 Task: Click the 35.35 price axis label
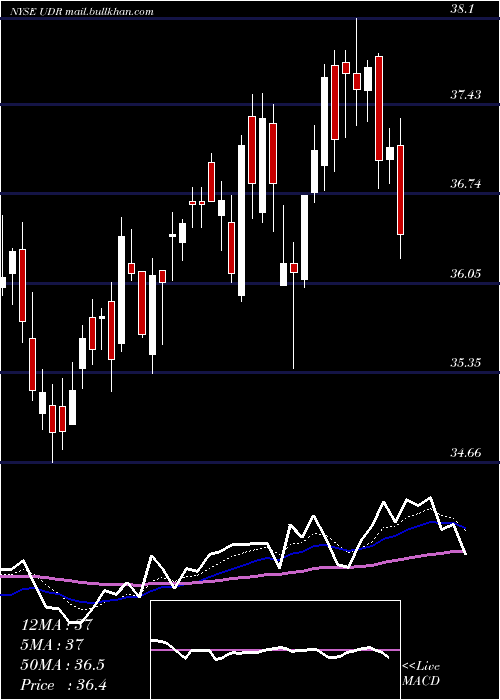tap(466, 362)
